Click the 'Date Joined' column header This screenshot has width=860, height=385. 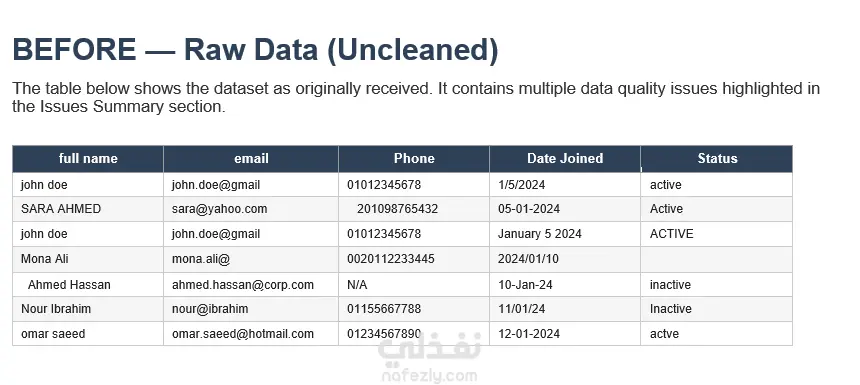565,158
